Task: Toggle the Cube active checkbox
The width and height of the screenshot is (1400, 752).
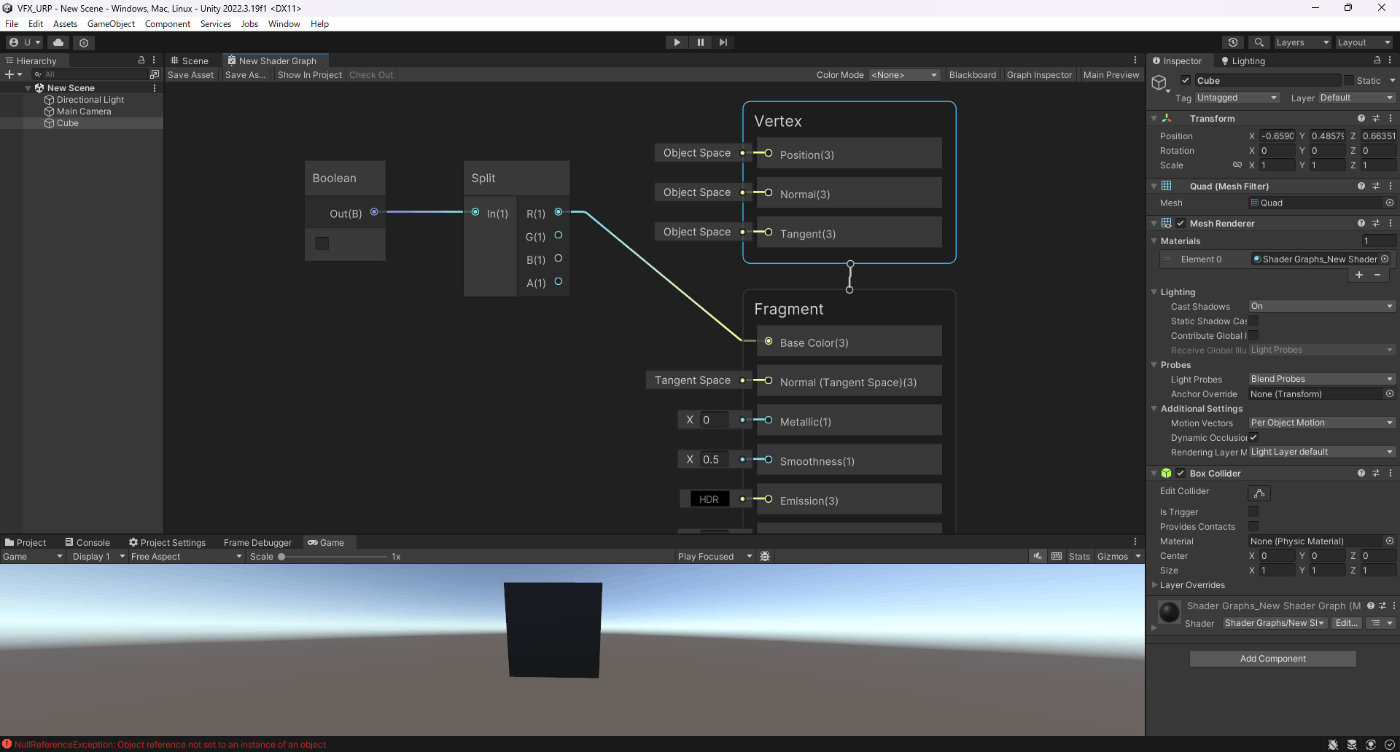Action: tap(1186, 80)
